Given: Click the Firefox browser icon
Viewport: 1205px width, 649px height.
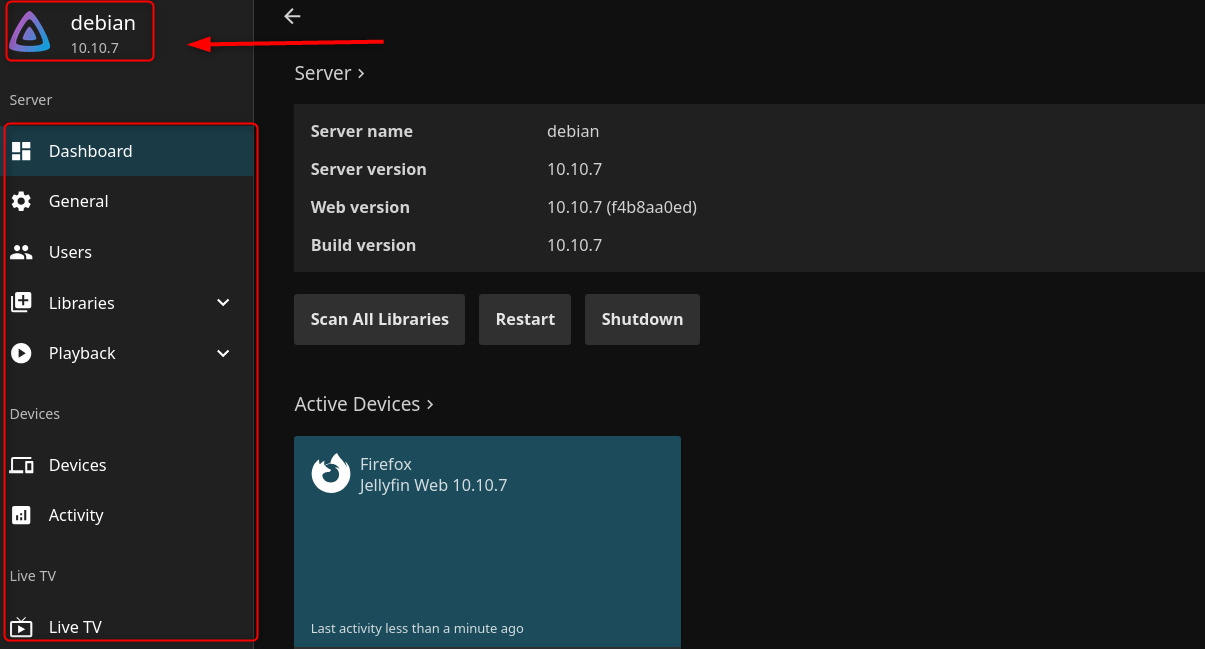Looking at the screenshot, I should point(331,474).
